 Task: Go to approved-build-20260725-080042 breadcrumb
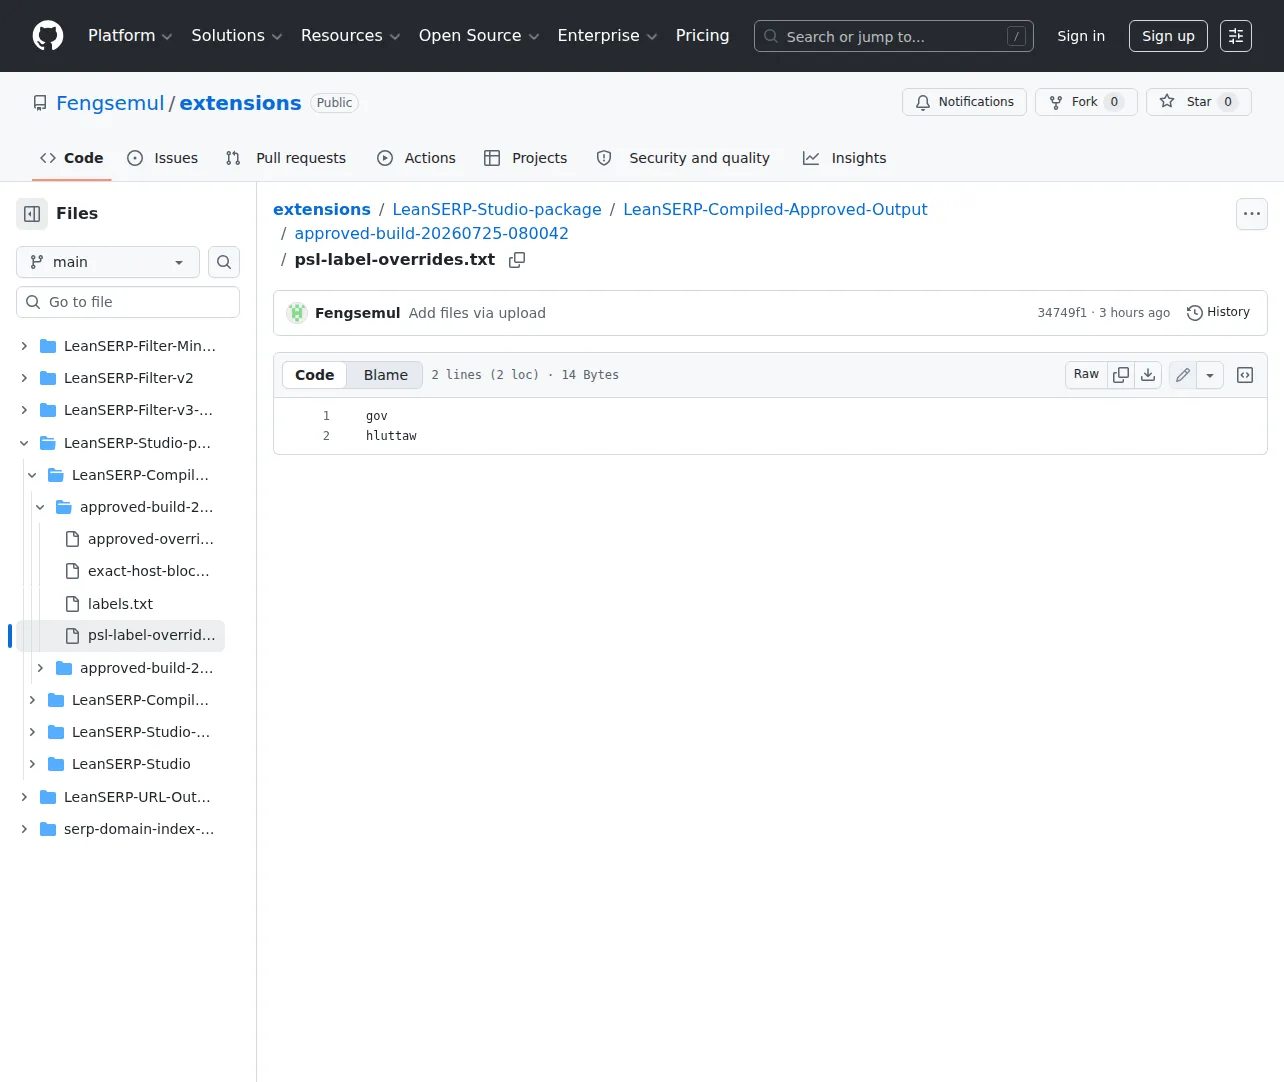click(x=431, y=234)
